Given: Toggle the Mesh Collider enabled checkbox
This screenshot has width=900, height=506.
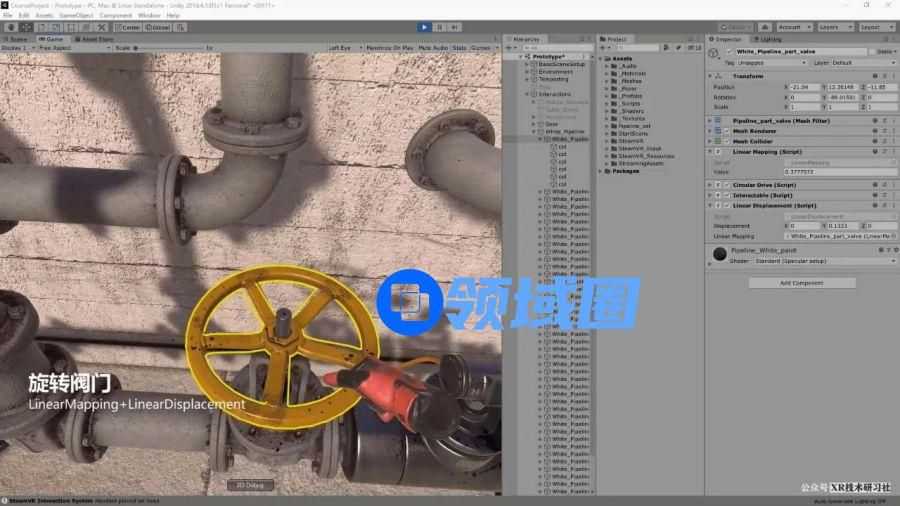Looking at the screenshot, I should pyautogui.click(x=727, y=141).
